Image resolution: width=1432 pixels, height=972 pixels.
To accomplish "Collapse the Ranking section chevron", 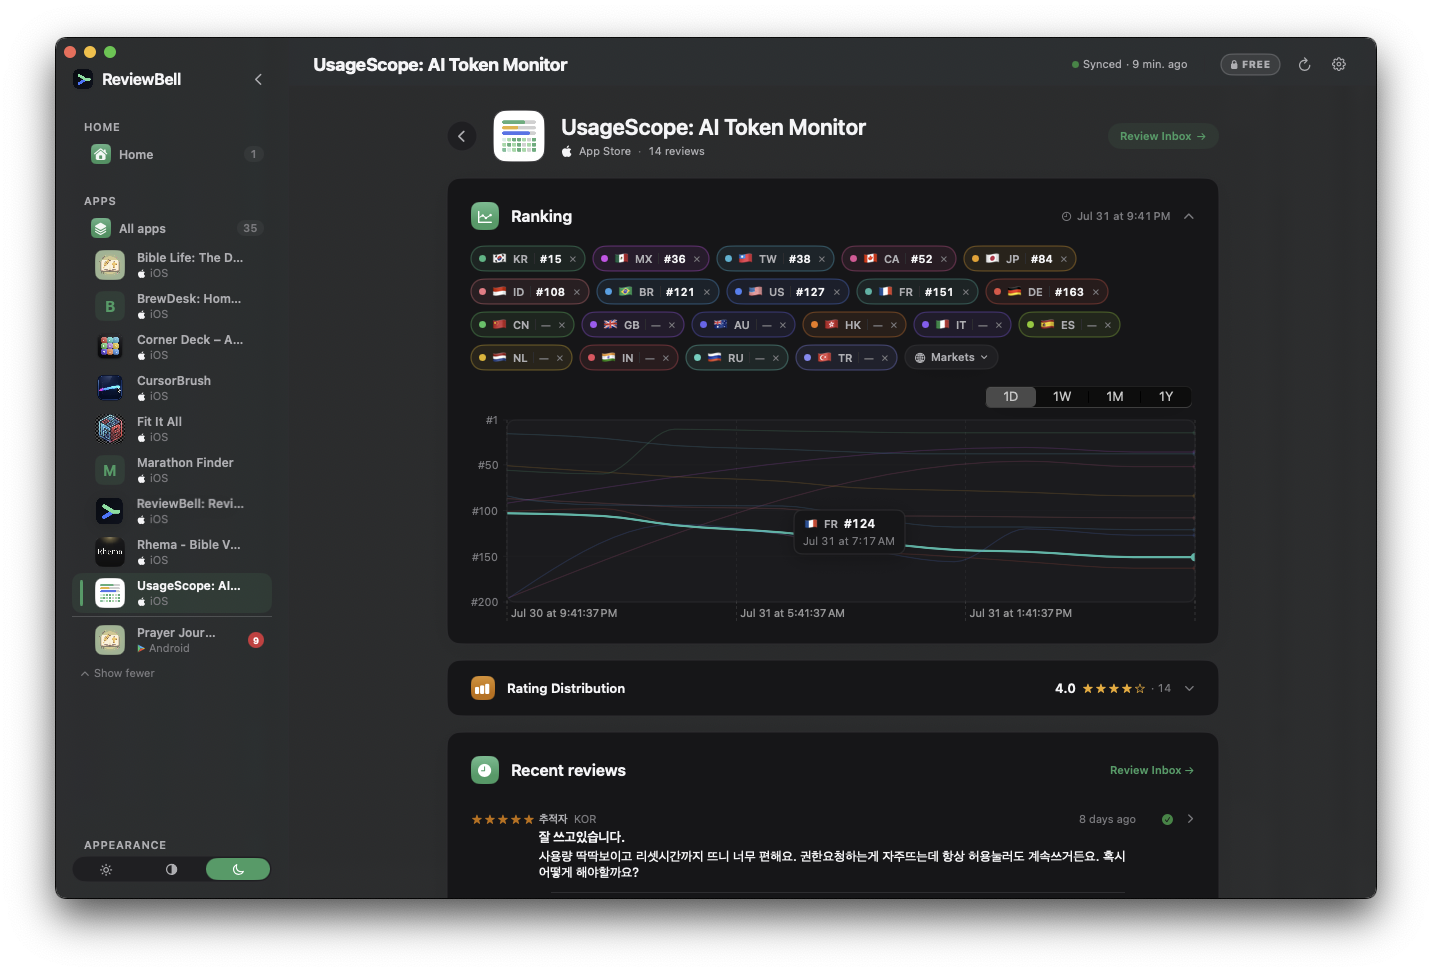I will pyautogui.click(x=1189, y=216).
